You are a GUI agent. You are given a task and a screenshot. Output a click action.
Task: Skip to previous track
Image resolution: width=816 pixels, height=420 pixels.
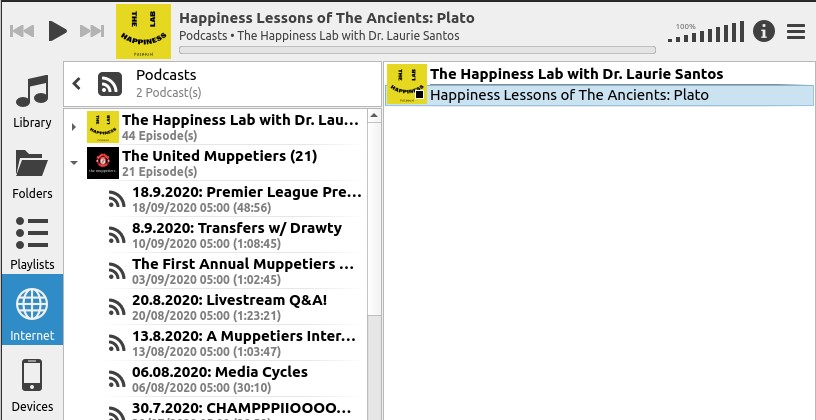(x=23, y=31)
